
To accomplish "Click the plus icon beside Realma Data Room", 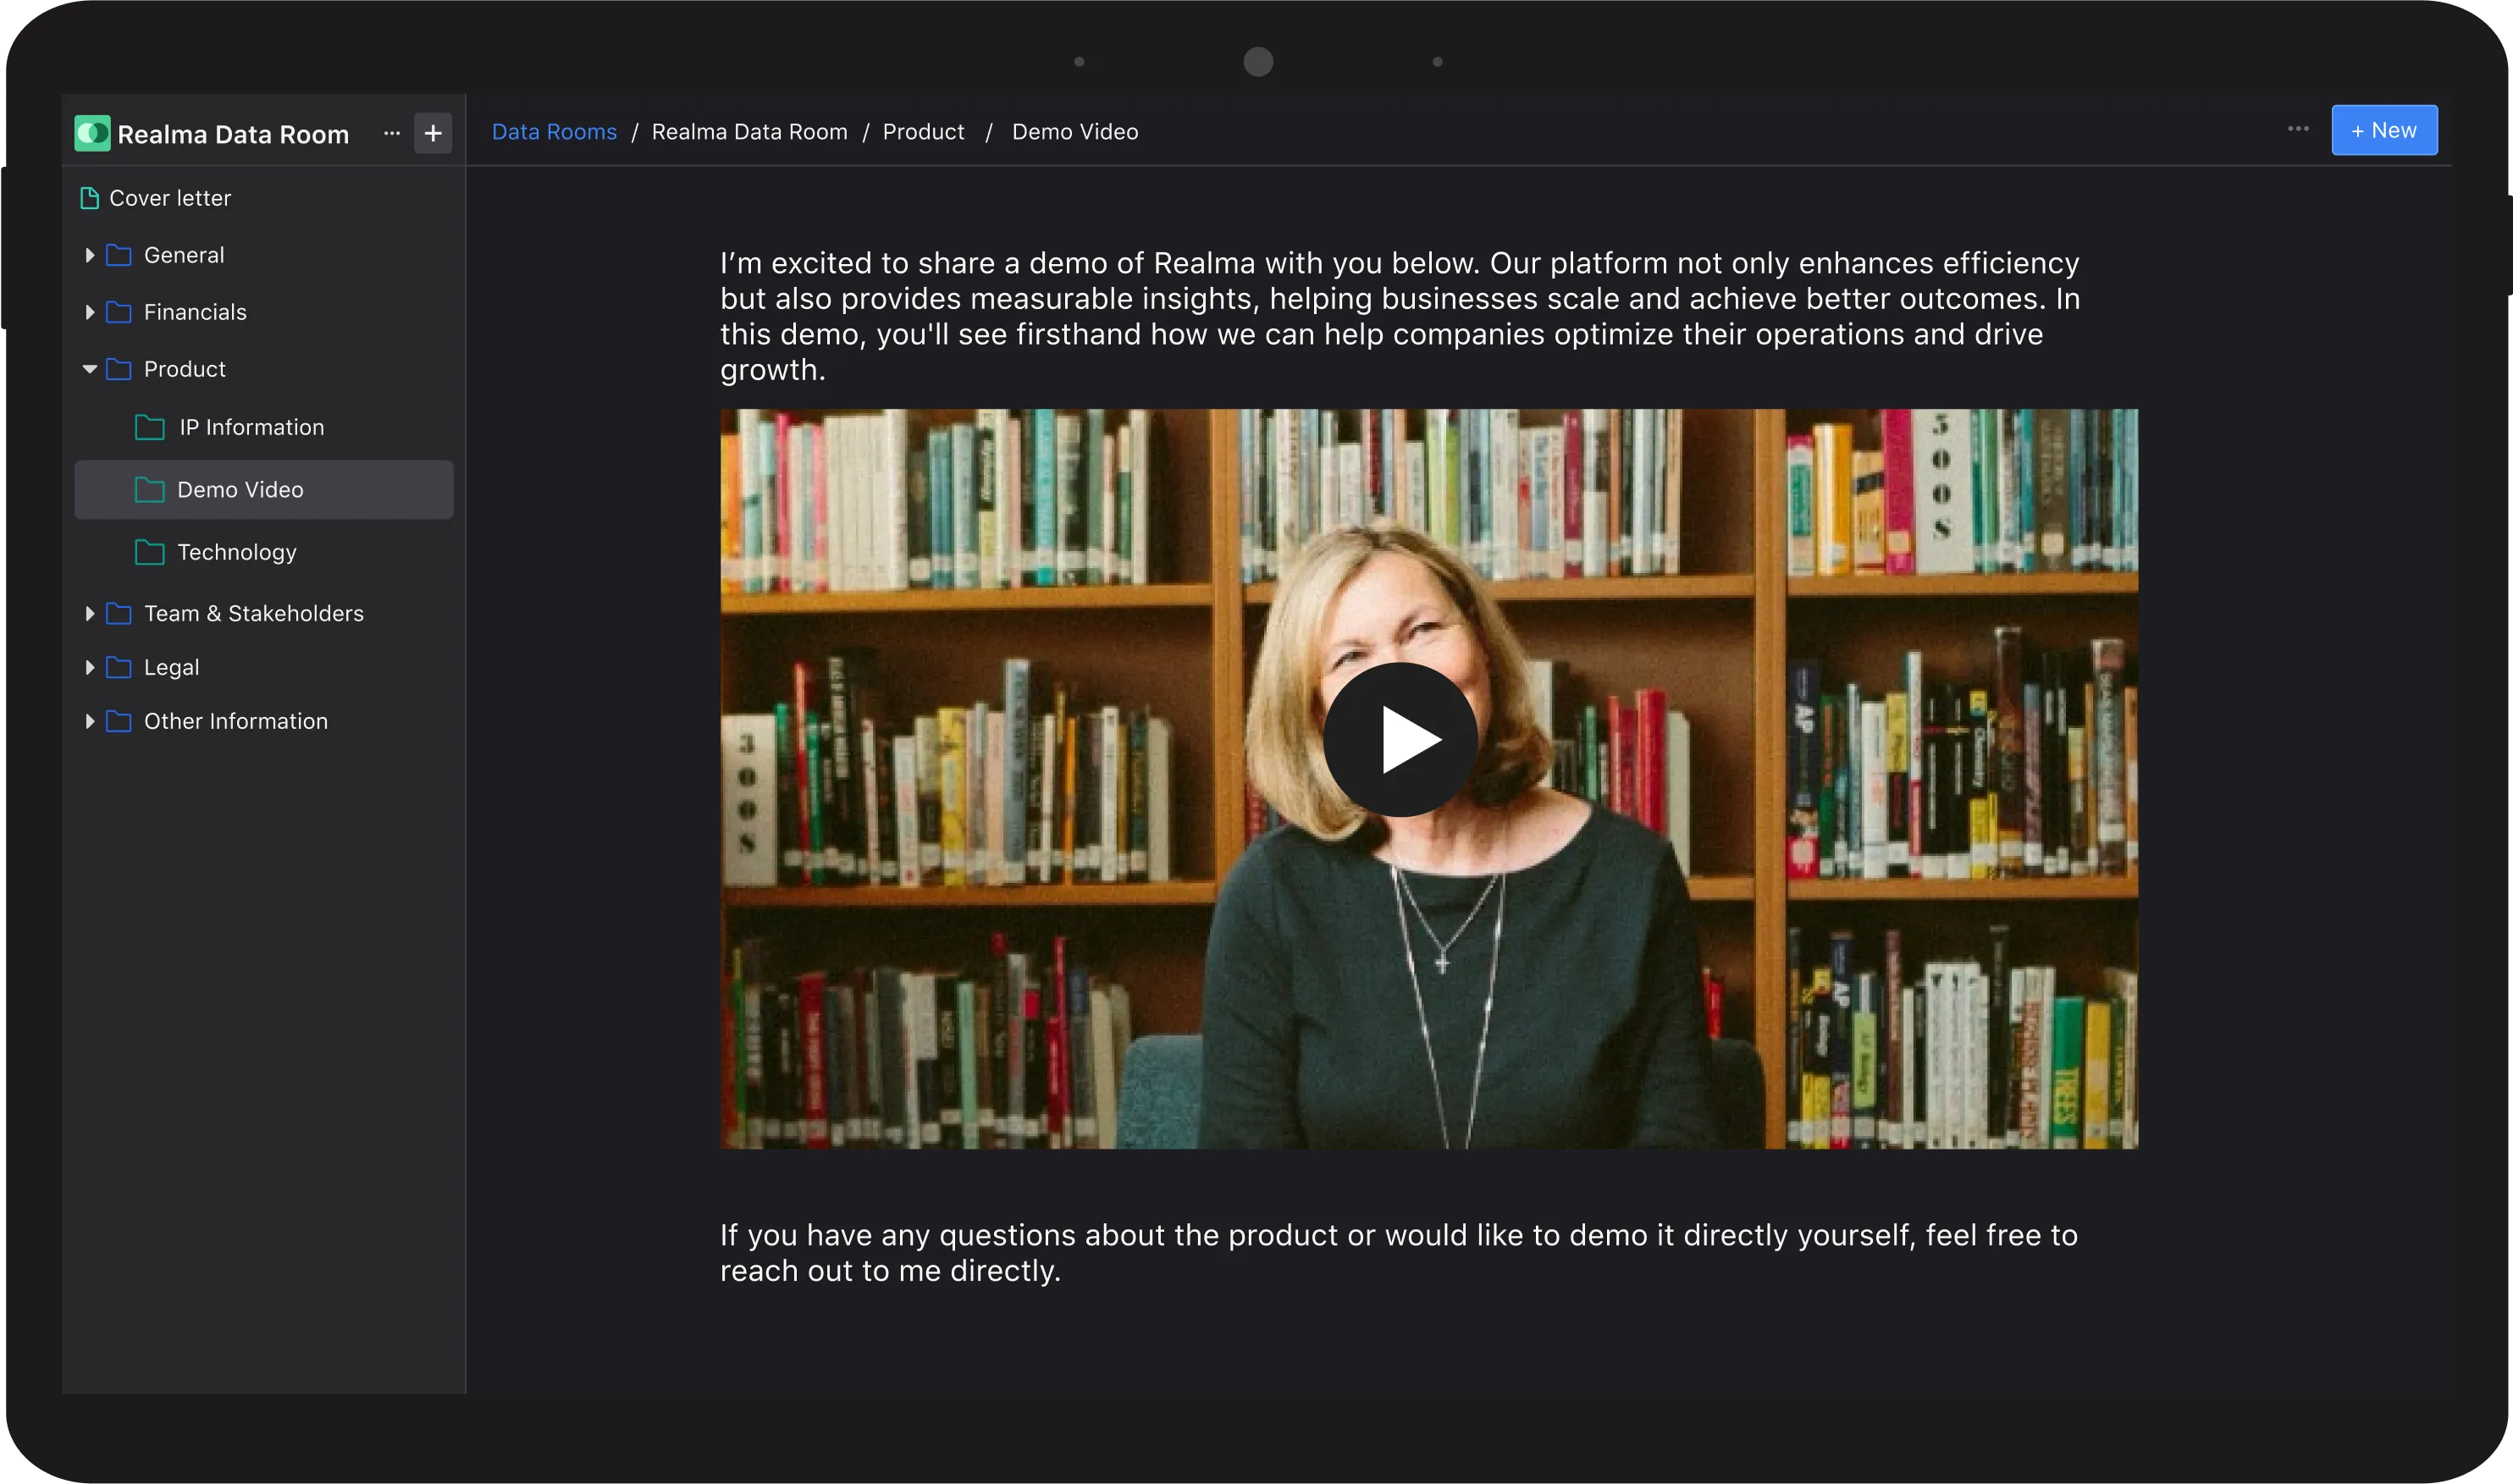I will [433, 133].
